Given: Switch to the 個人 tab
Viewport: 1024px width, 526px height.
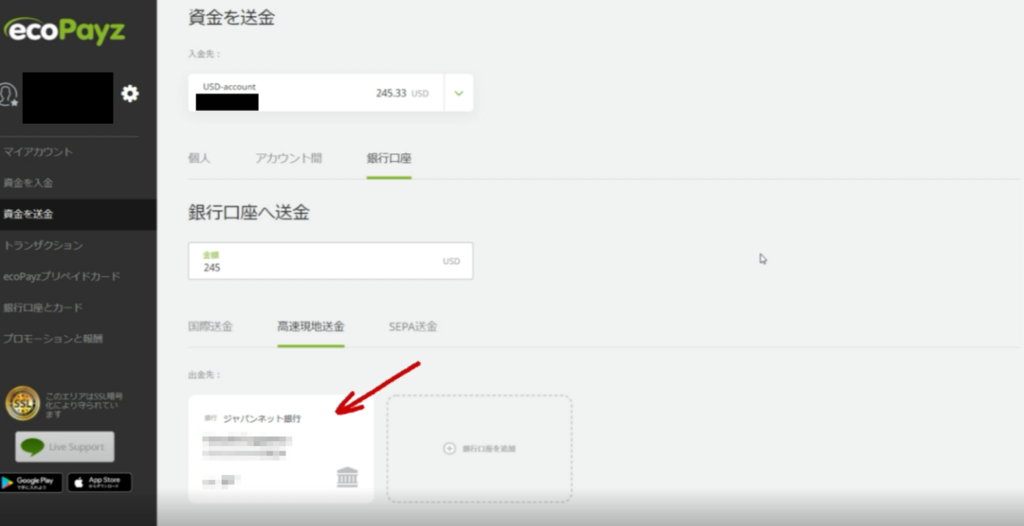Looking at the screenshot, I should [x=199, y=159].
